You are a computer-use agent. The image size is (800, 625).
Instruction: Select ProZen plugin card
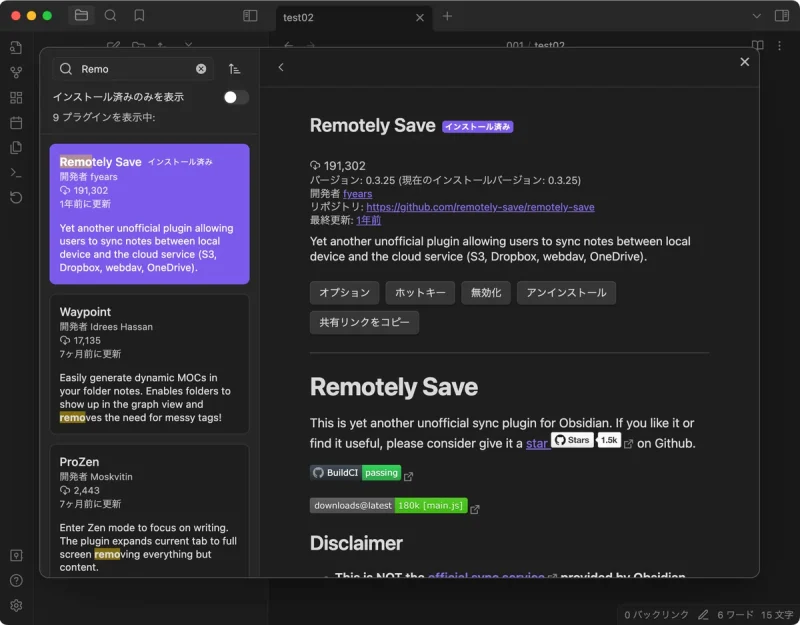coord(149,510)
